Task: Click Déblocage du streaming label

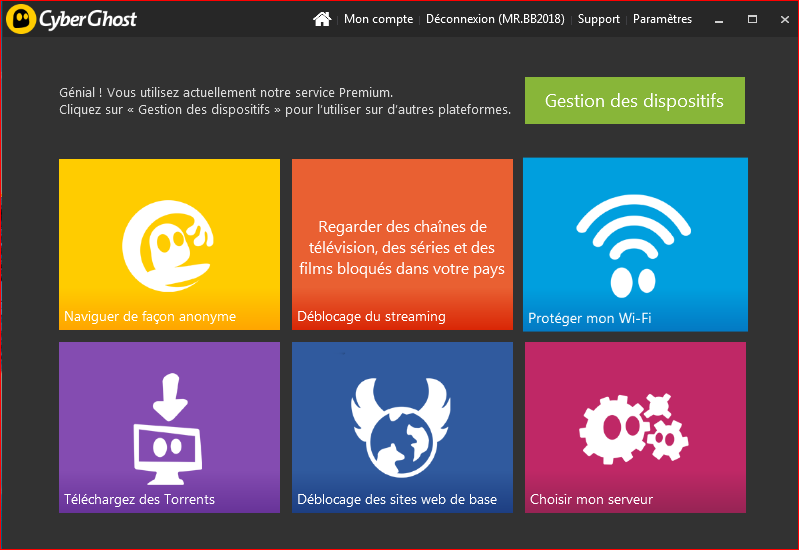Action: pos(371,317)
